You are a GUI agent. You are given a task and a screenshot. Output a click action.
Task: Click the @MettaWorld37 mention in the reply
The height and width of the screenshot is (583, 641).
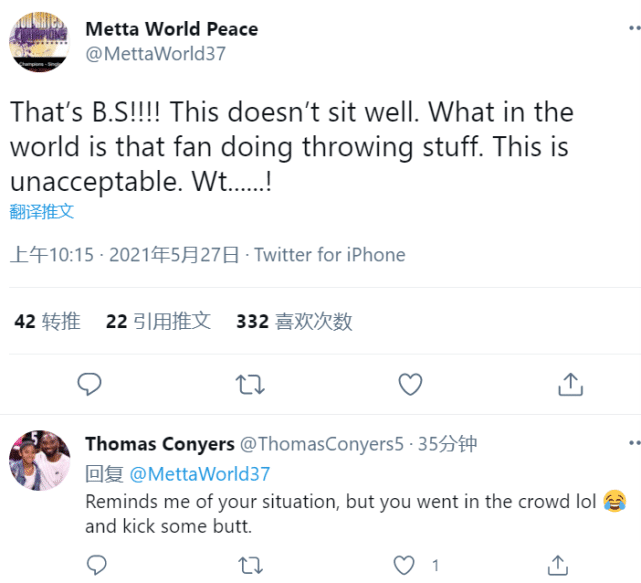200,474
